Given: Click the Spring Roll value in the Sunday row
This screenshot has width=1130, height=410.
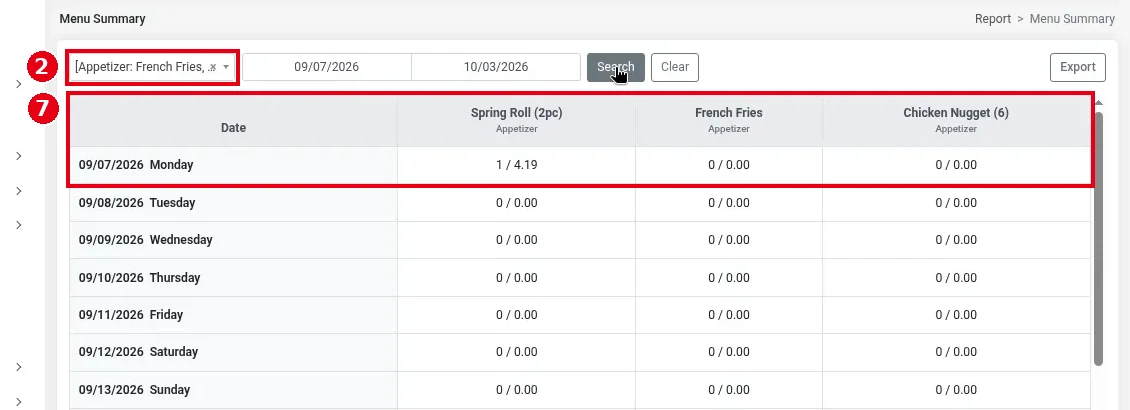Looking at the screenshot, I should 517,390.
